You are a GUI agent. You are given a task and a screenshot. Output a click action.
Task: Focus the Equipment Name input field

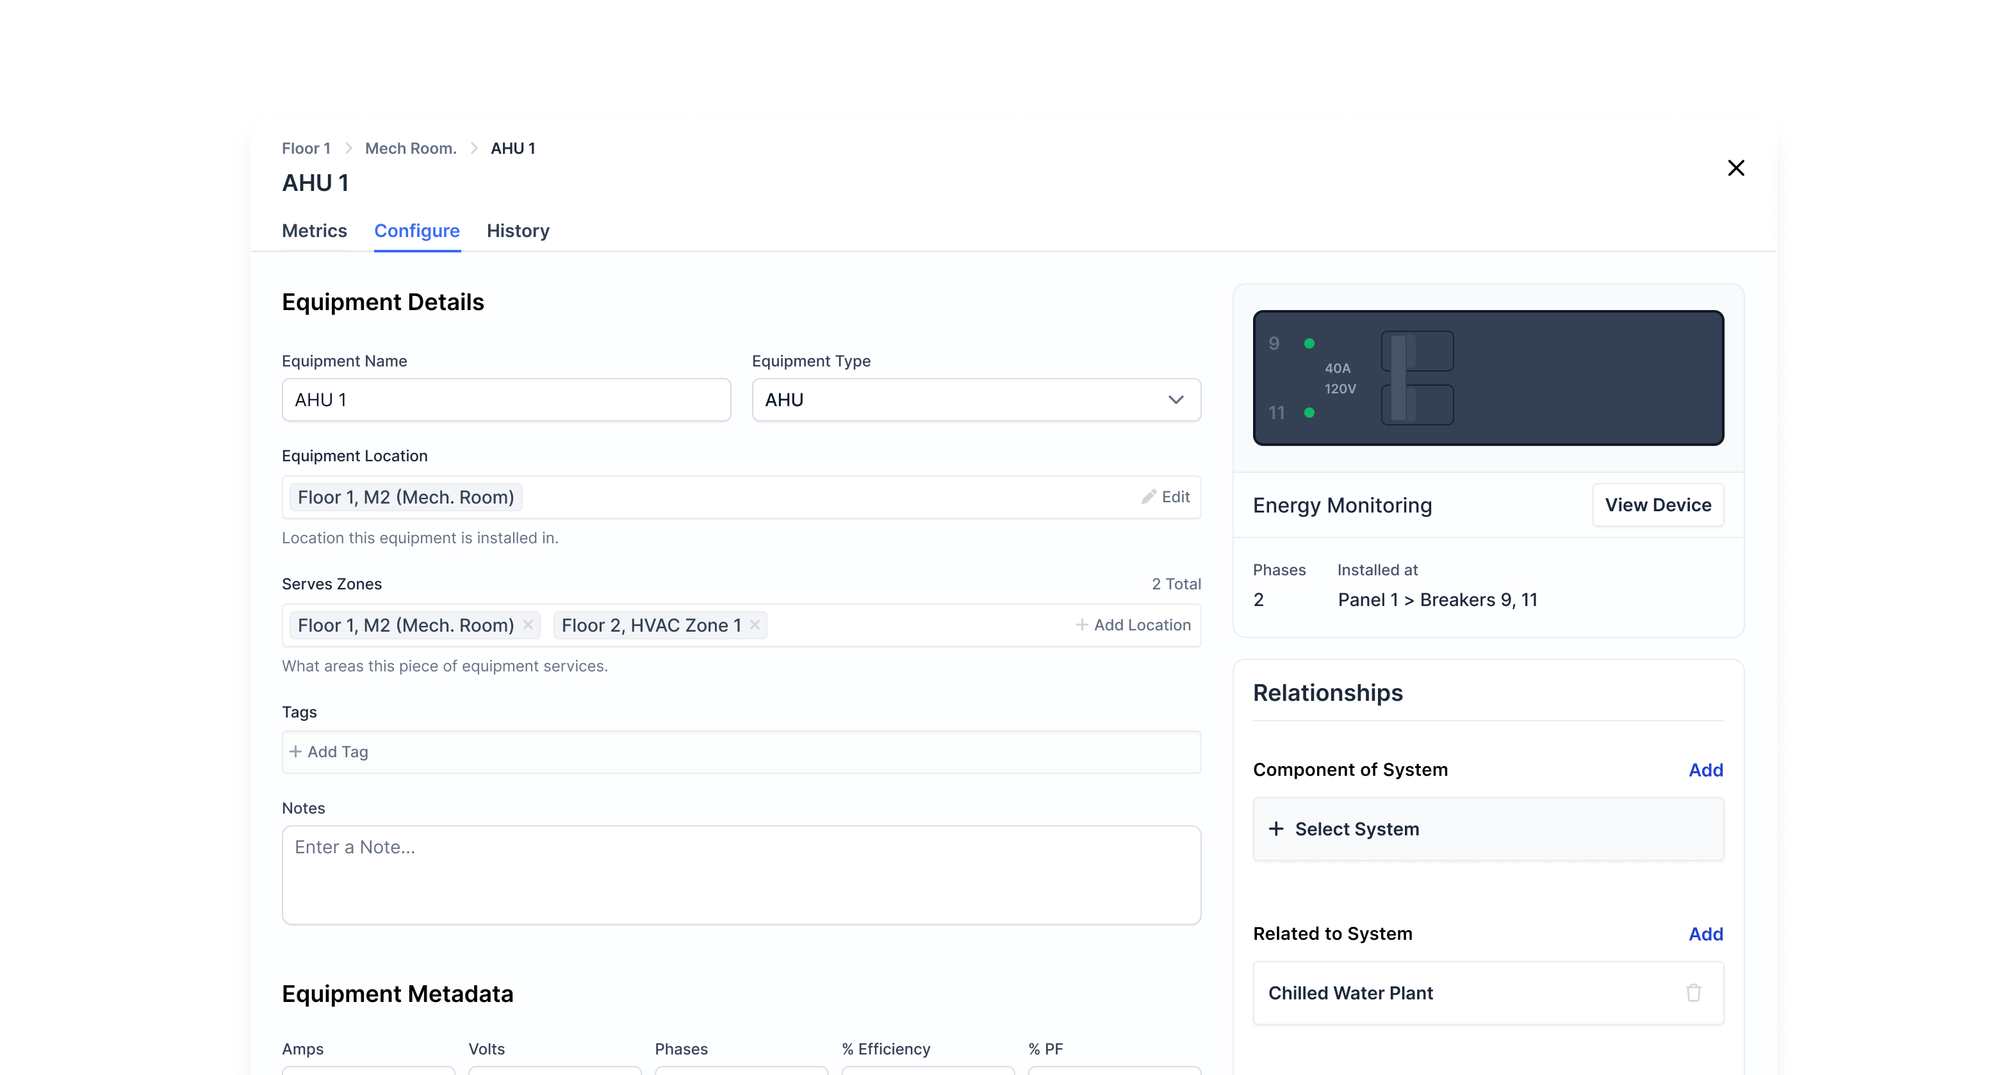506,400
